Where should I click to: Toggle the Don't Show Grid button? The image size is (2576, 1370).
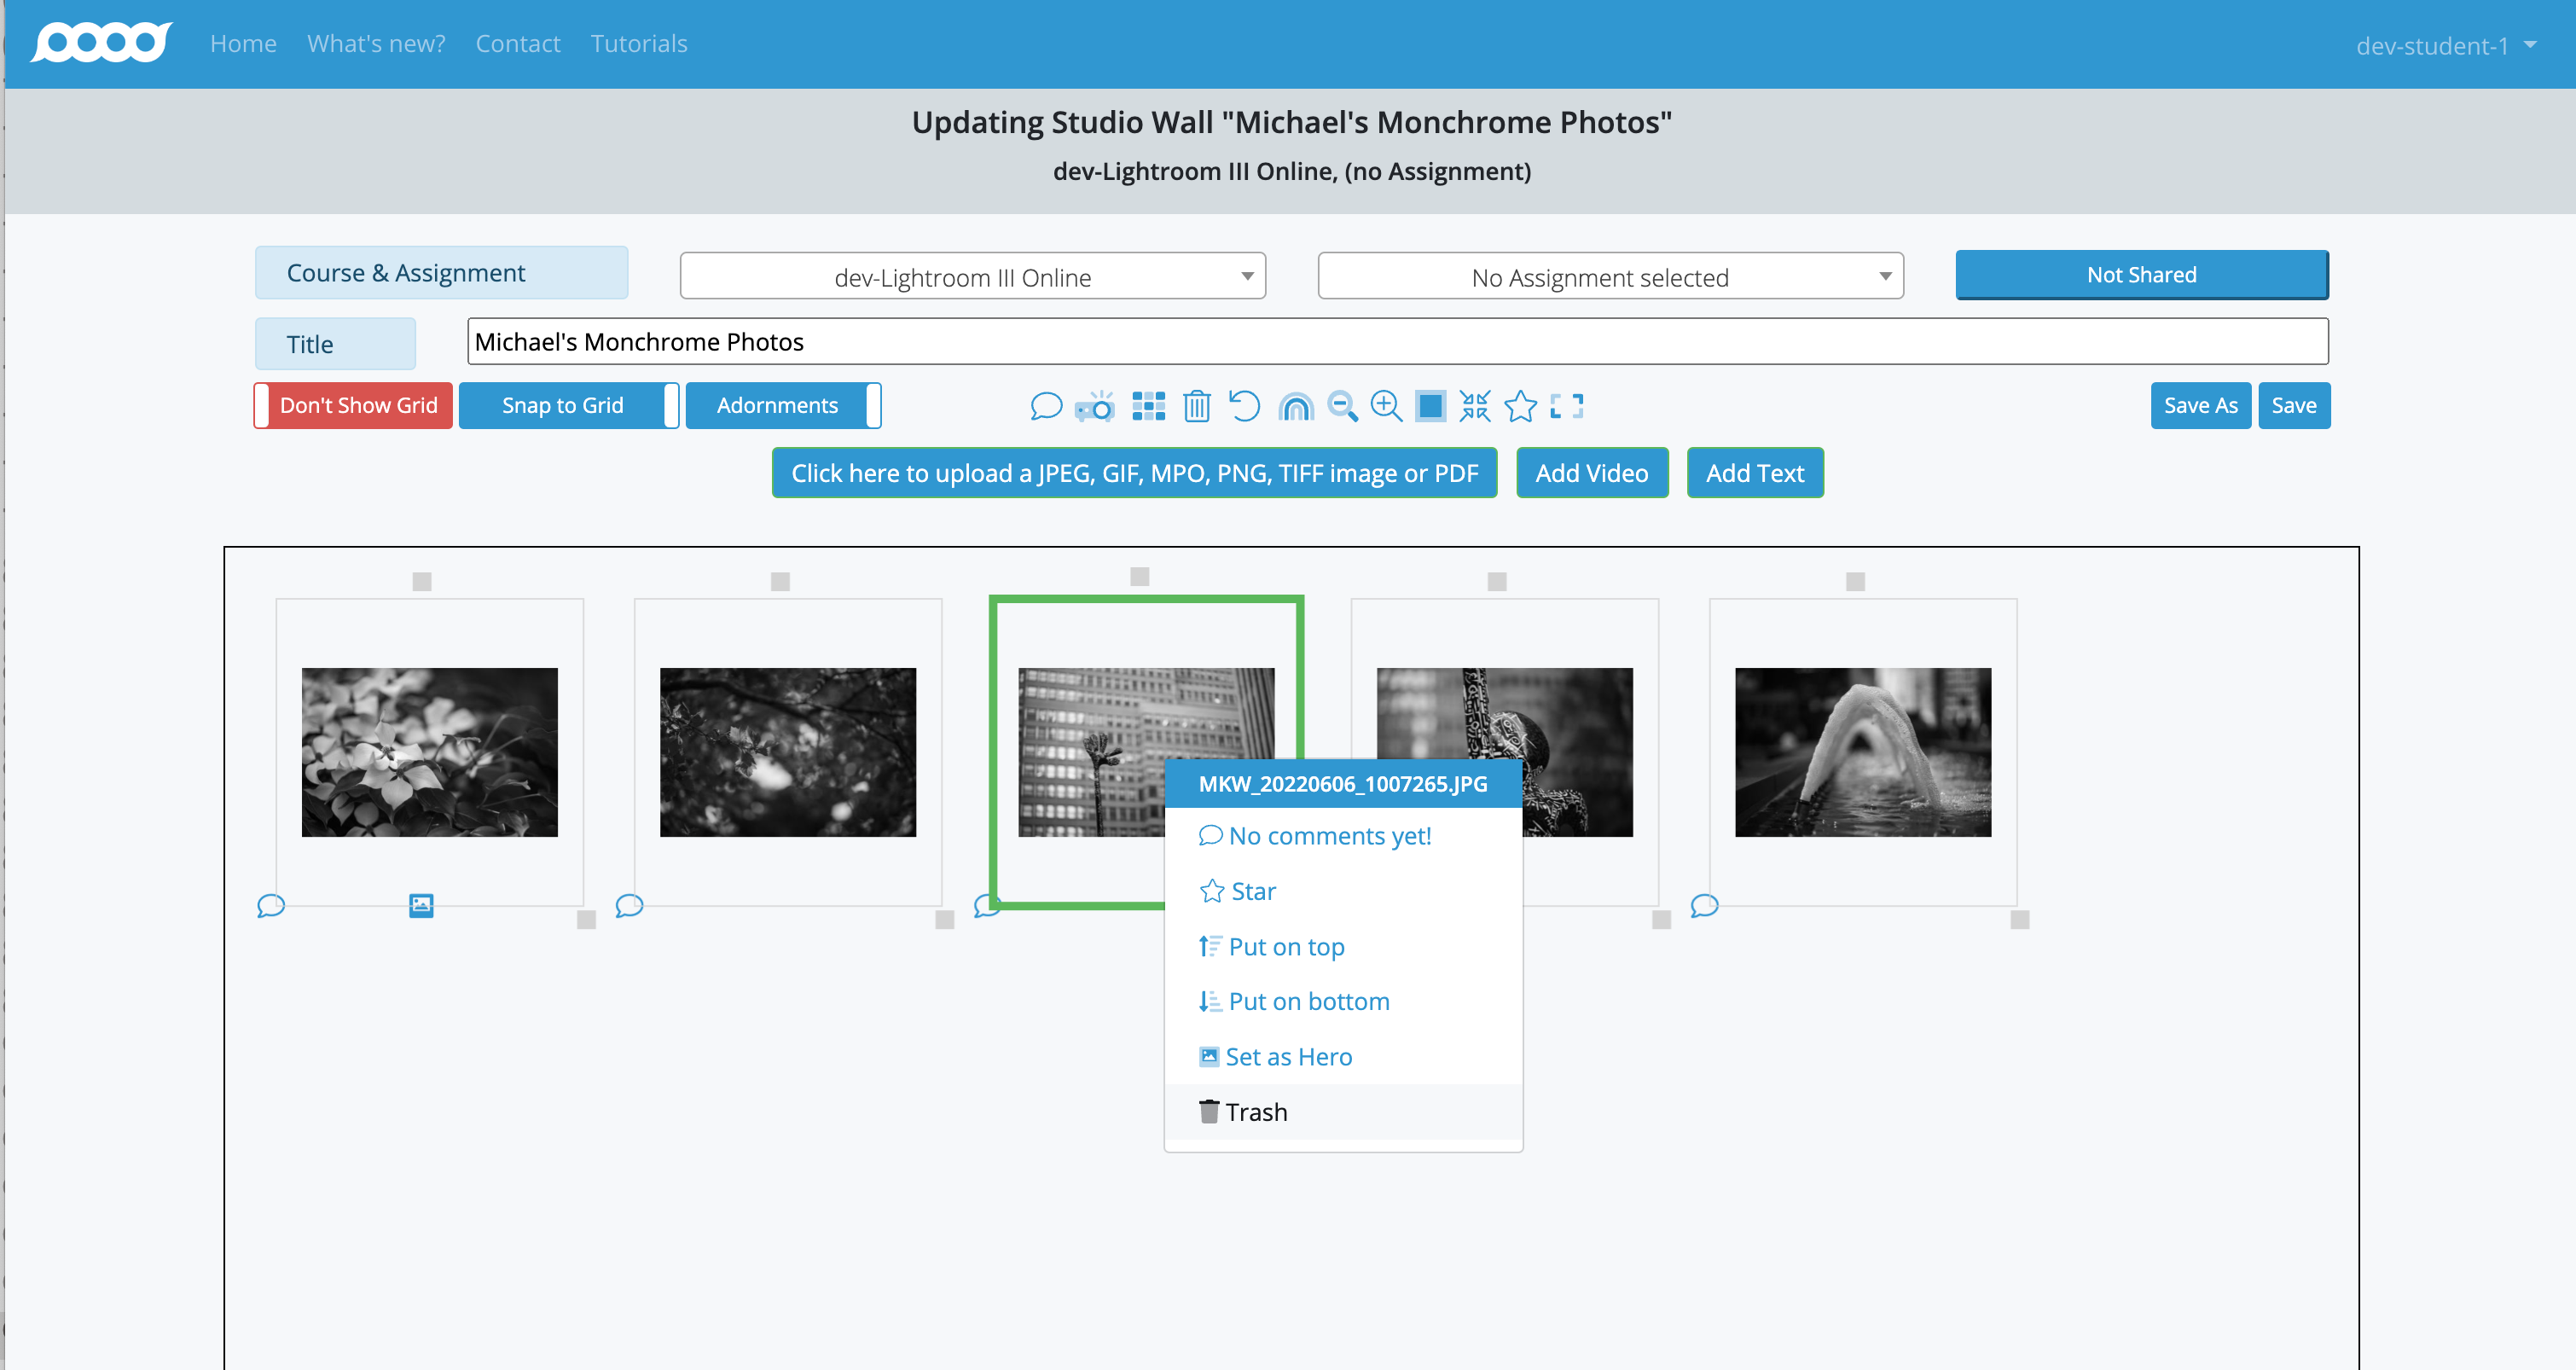click(x=353, y=405)
